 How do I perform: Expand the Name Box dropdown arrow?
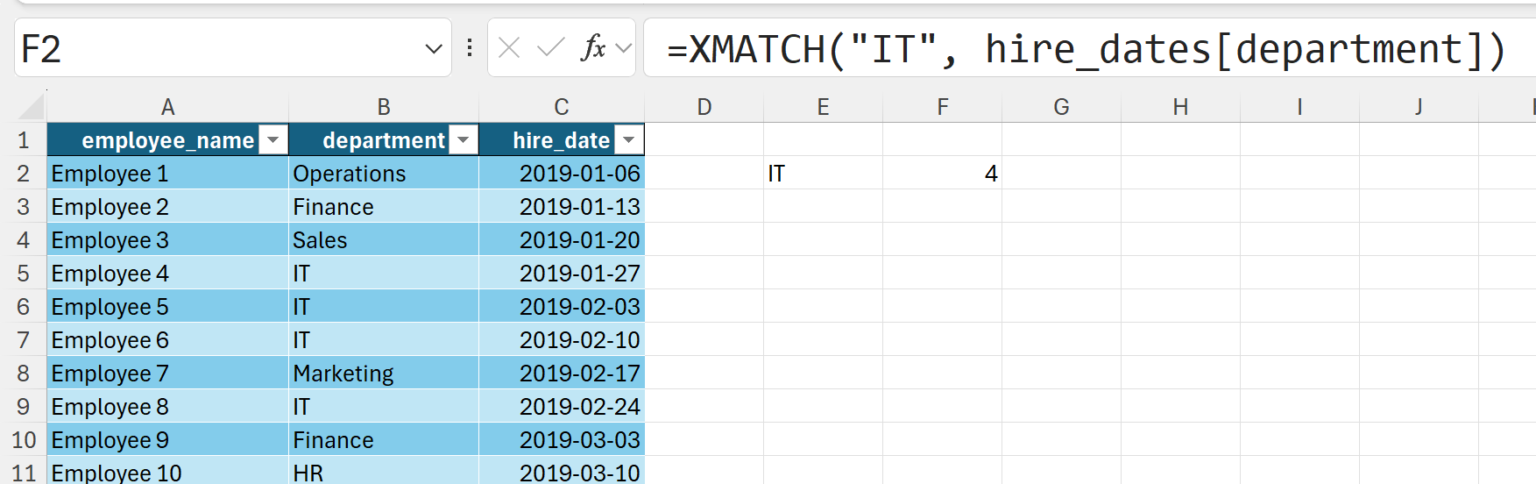tap(434, 48)
